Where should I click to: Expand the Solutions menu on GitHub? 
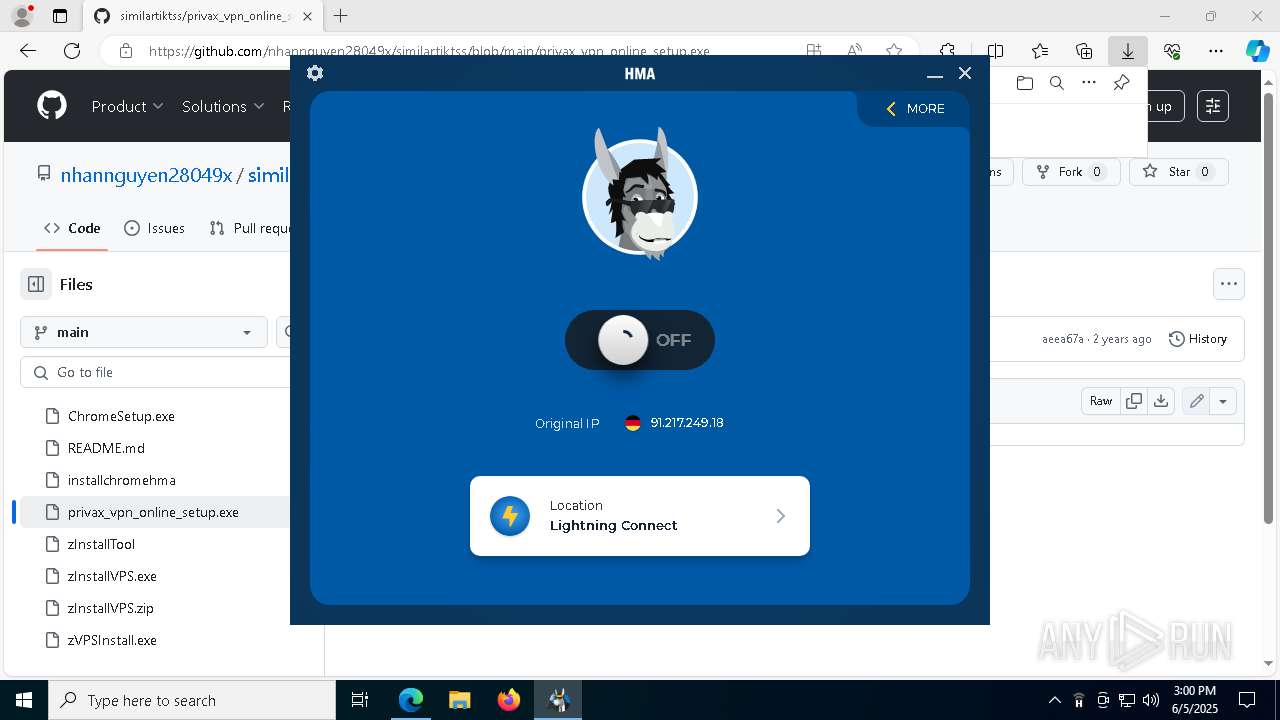(223, 106)
